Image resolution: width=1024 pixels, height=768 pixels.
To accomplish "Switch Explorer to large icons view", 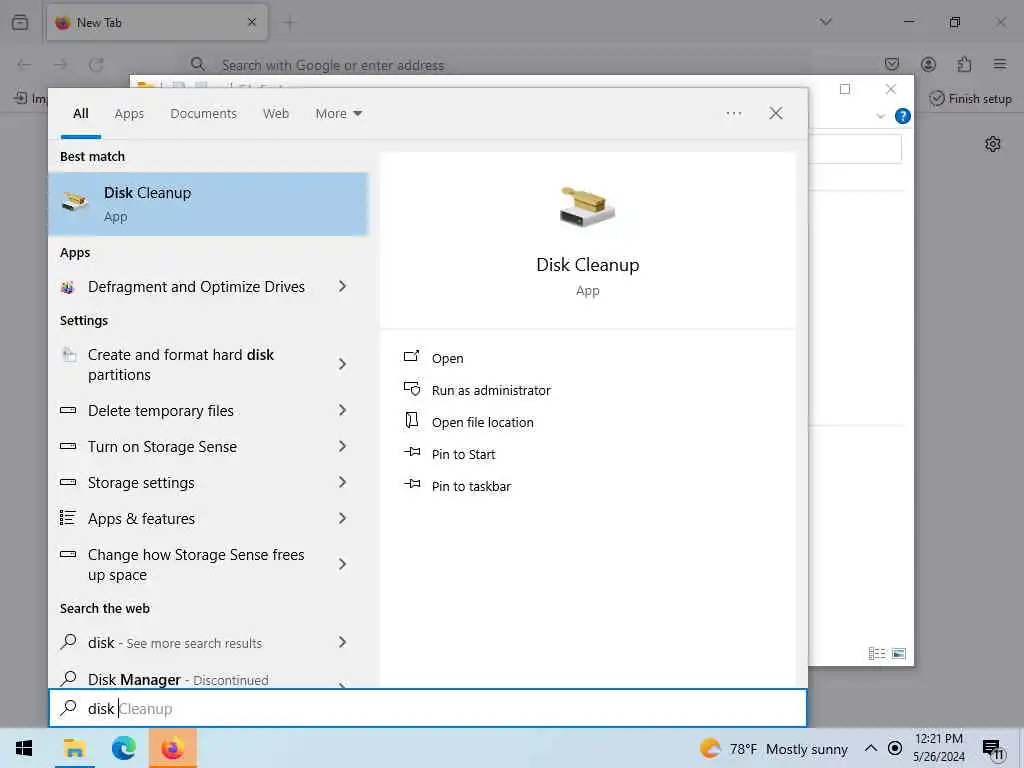I will 899,653.
